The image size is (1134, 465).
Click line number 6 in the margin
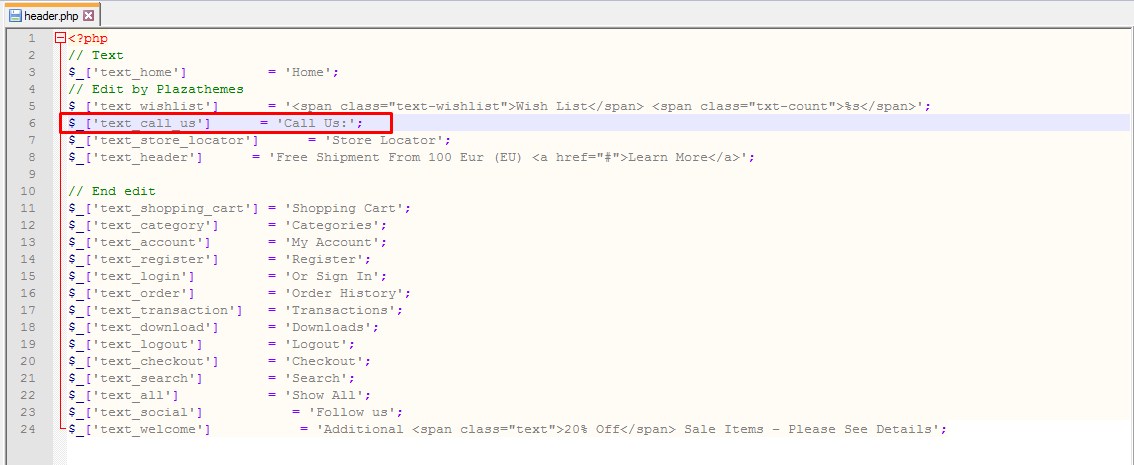[x=32, y=123]
